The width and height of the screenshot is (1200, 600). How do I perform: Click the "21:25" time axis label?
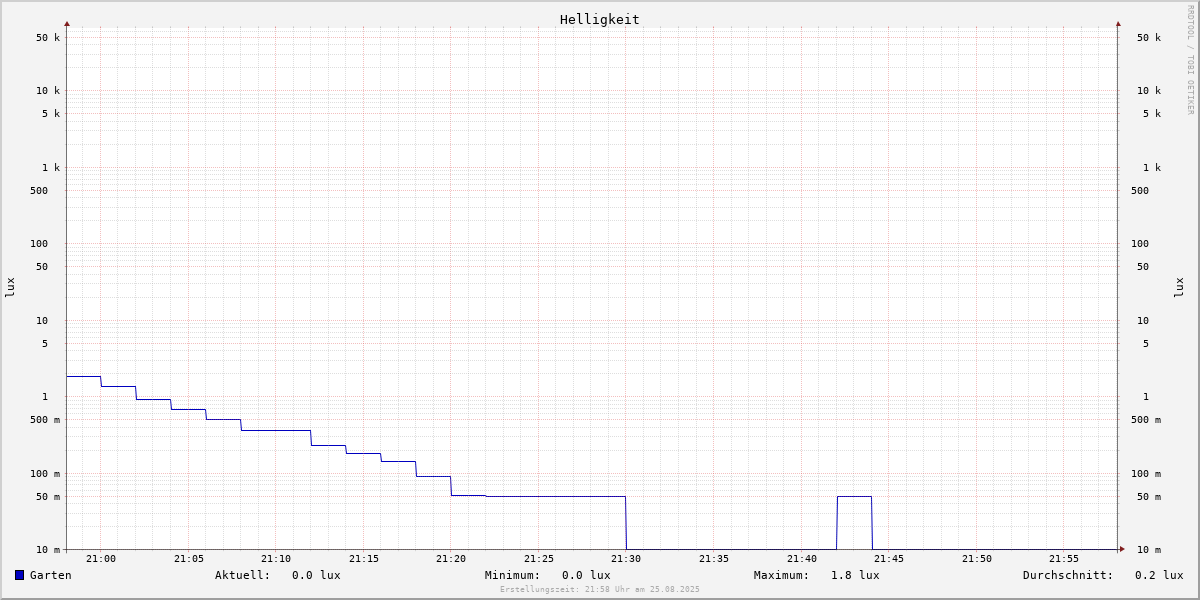click(539, 559)
